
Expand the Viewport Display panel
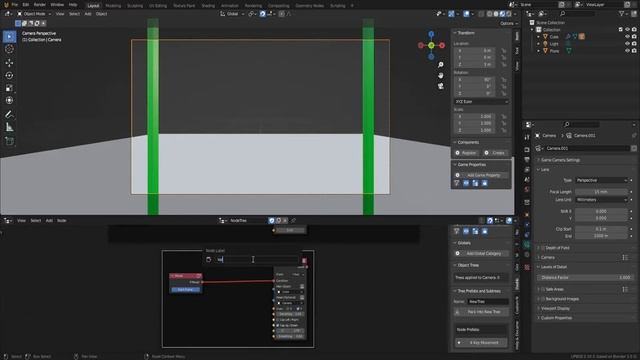554,308
